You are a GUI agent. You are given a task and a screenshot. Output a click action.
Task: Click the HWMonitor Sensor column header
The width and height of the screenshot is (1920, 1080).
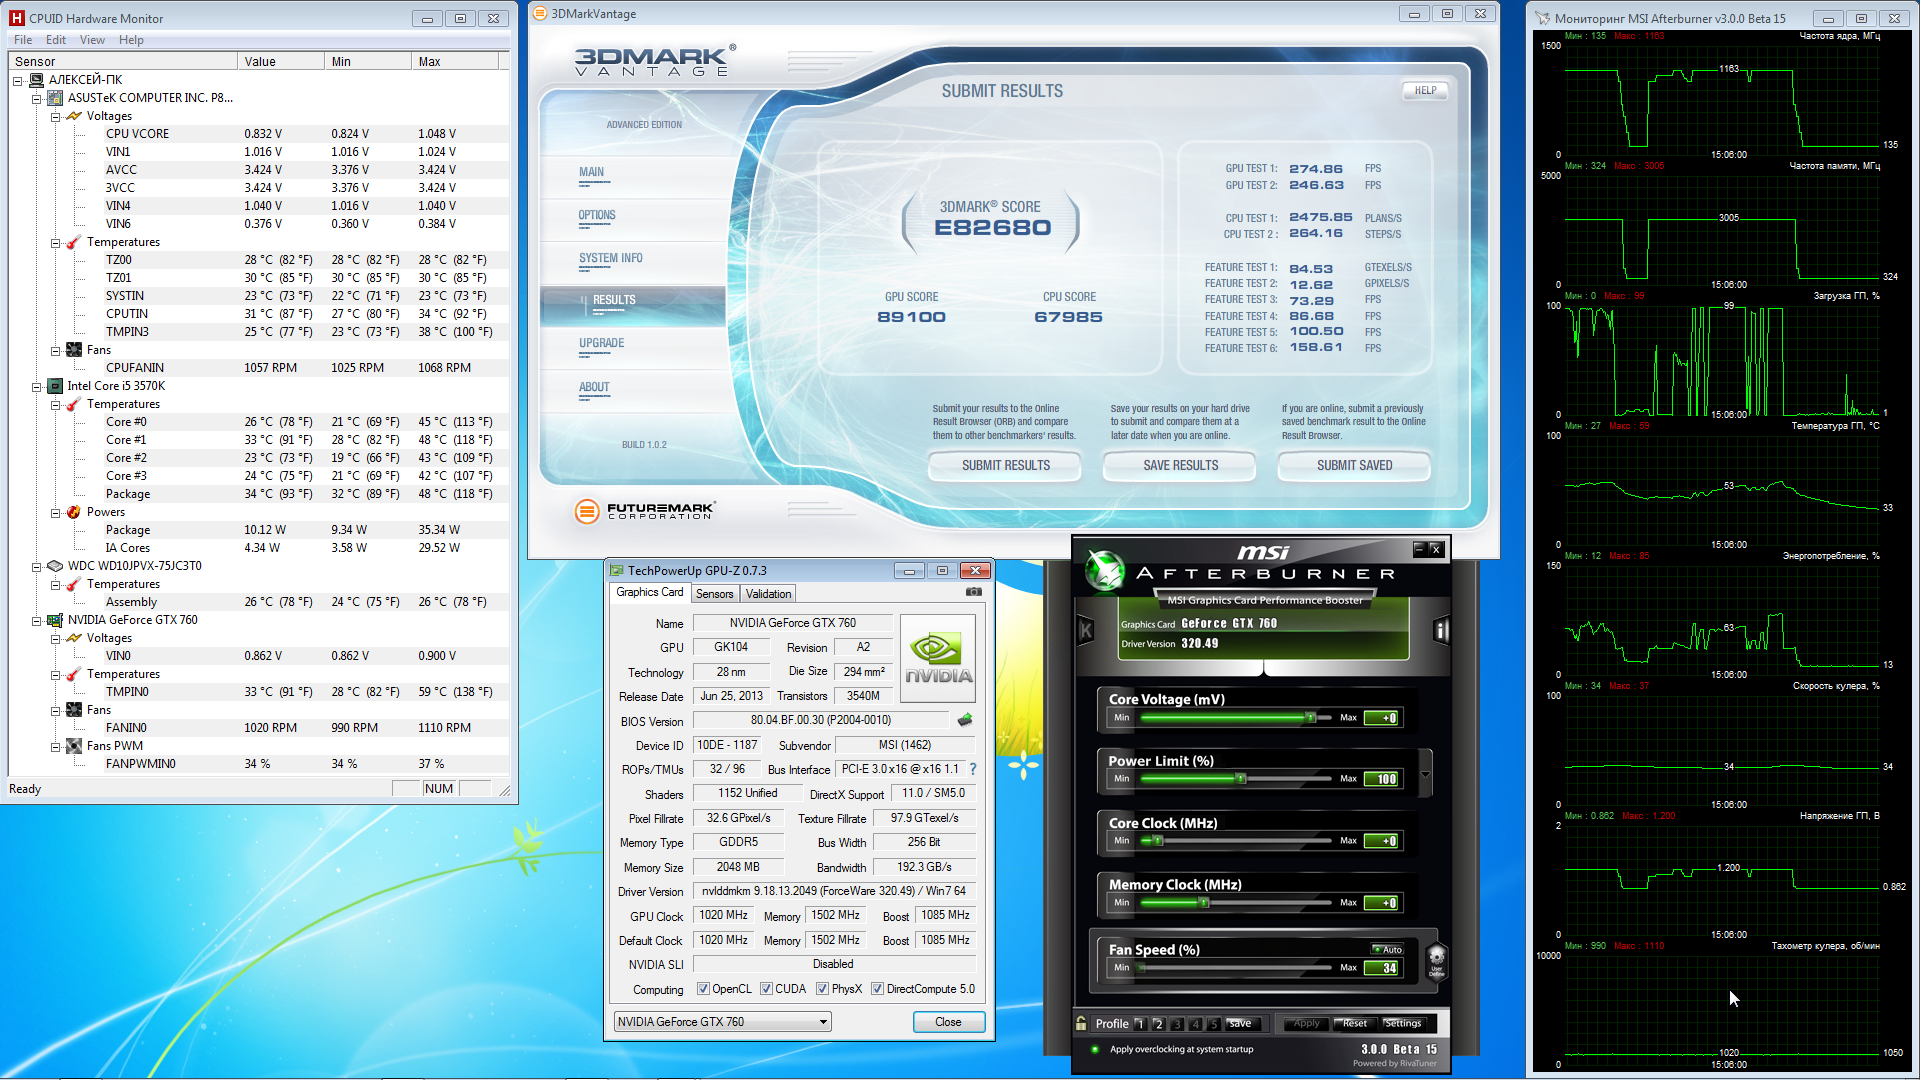[x=123, y=62]
